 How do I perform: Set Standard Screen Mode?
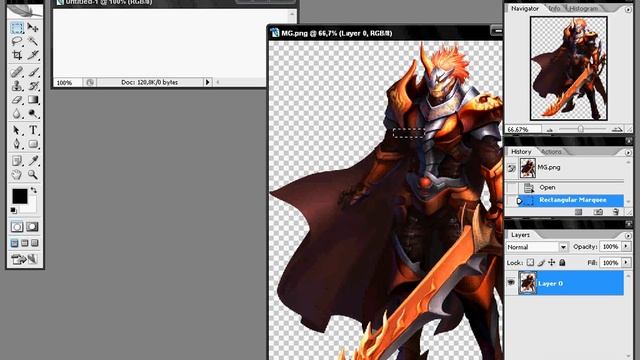(x=14, y=243)
